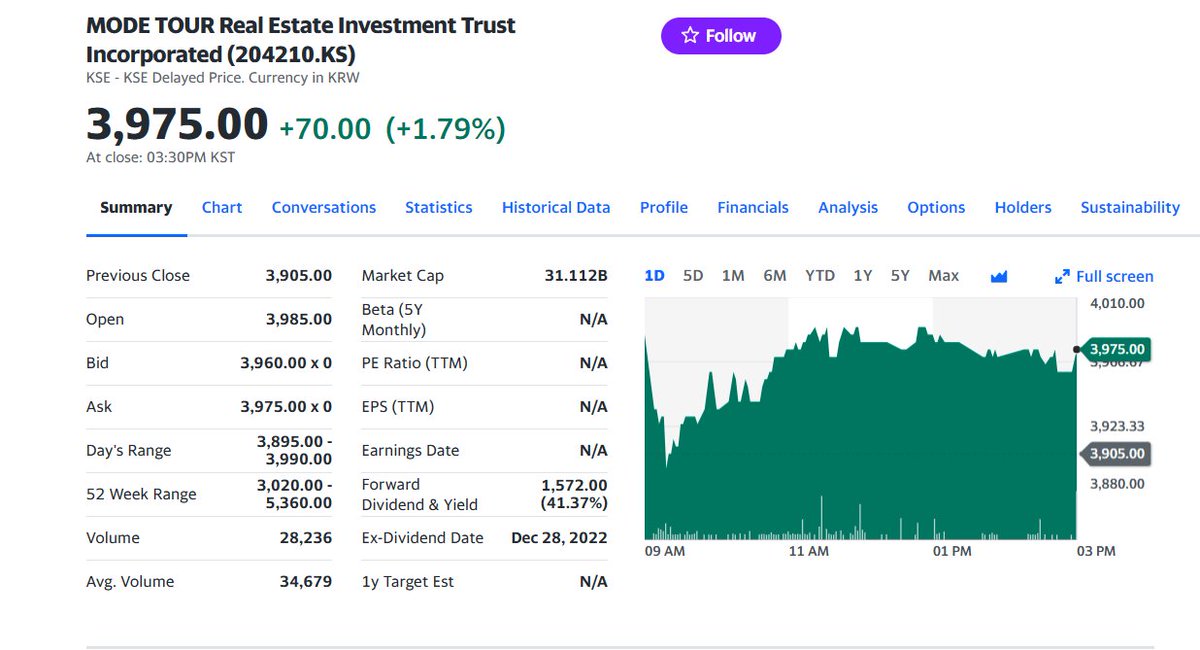Image resolution: width=1200 pixels, height=650 pixels.
Task: Click the Ask value 3,975.00 x 0
Action: coord(286,407)
